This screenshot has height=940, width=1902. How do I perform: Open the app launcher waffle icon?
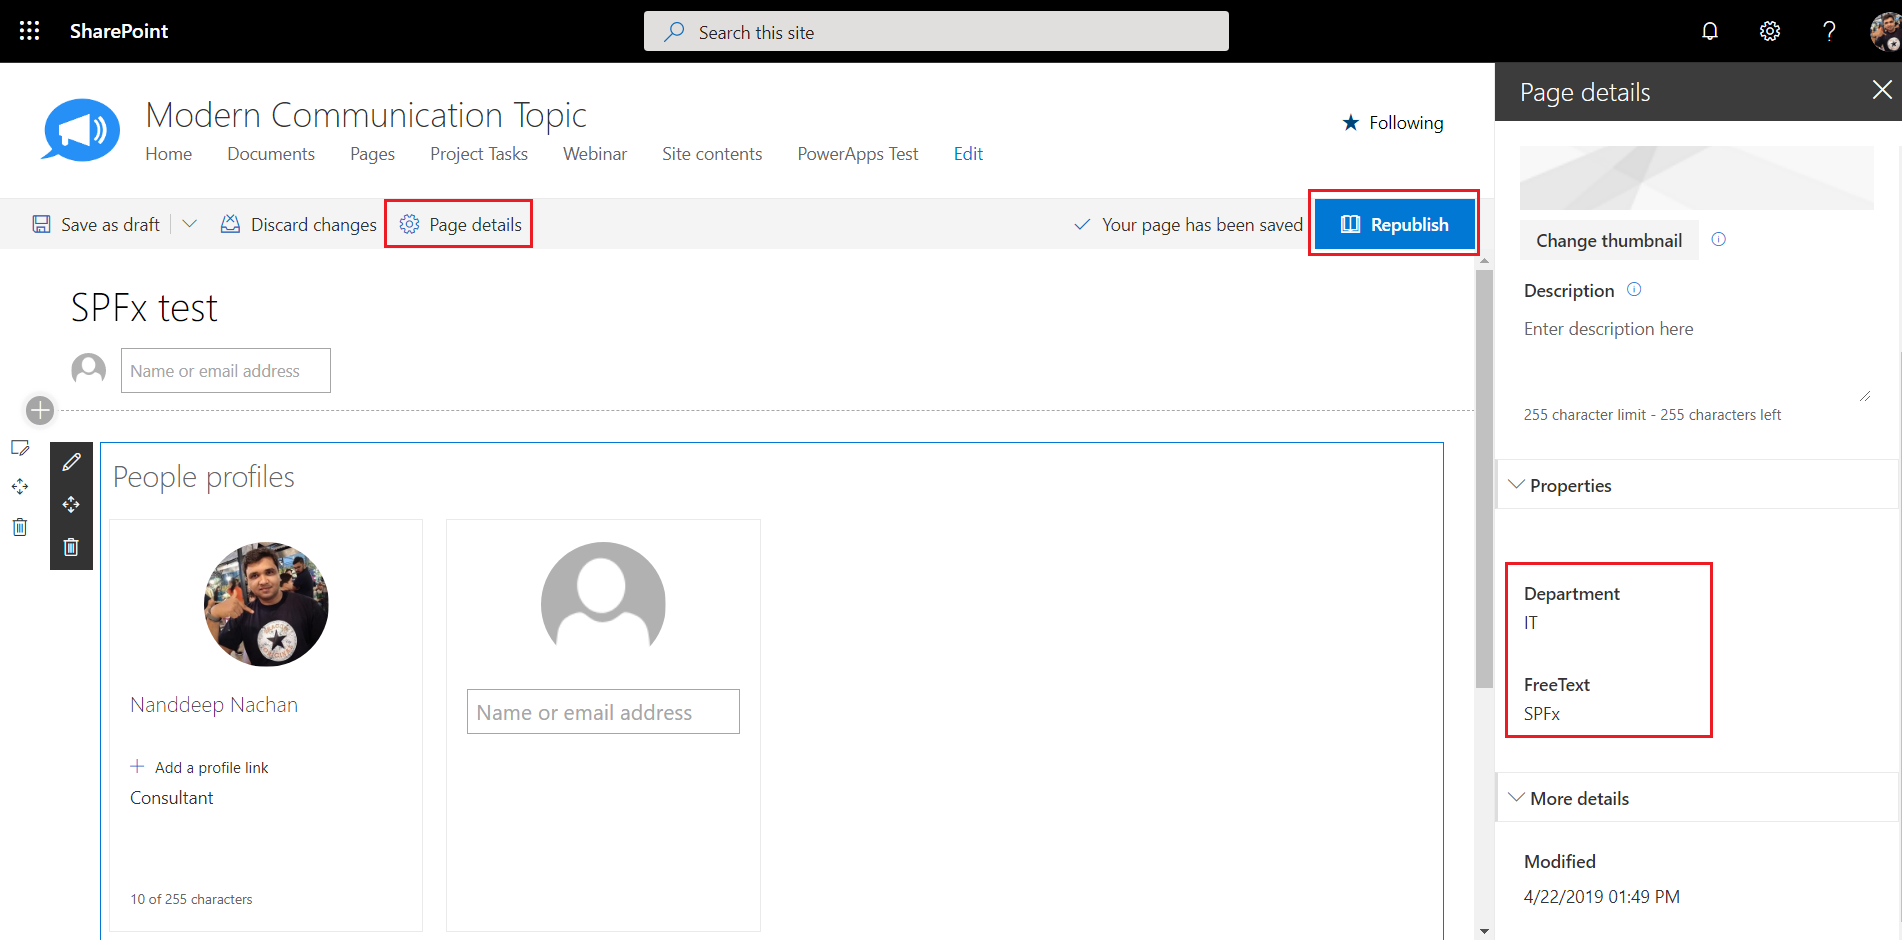[30, 31]
